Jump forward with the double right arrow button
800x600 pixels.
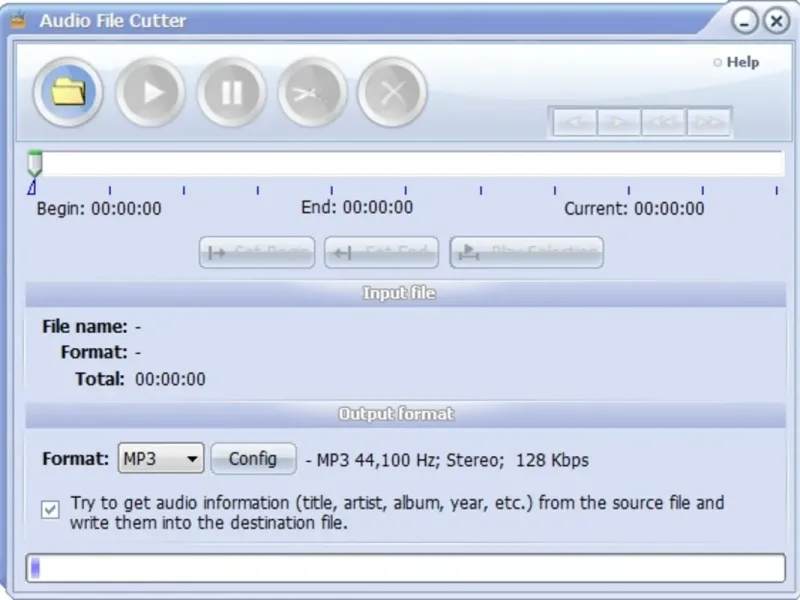coord(708,122)
